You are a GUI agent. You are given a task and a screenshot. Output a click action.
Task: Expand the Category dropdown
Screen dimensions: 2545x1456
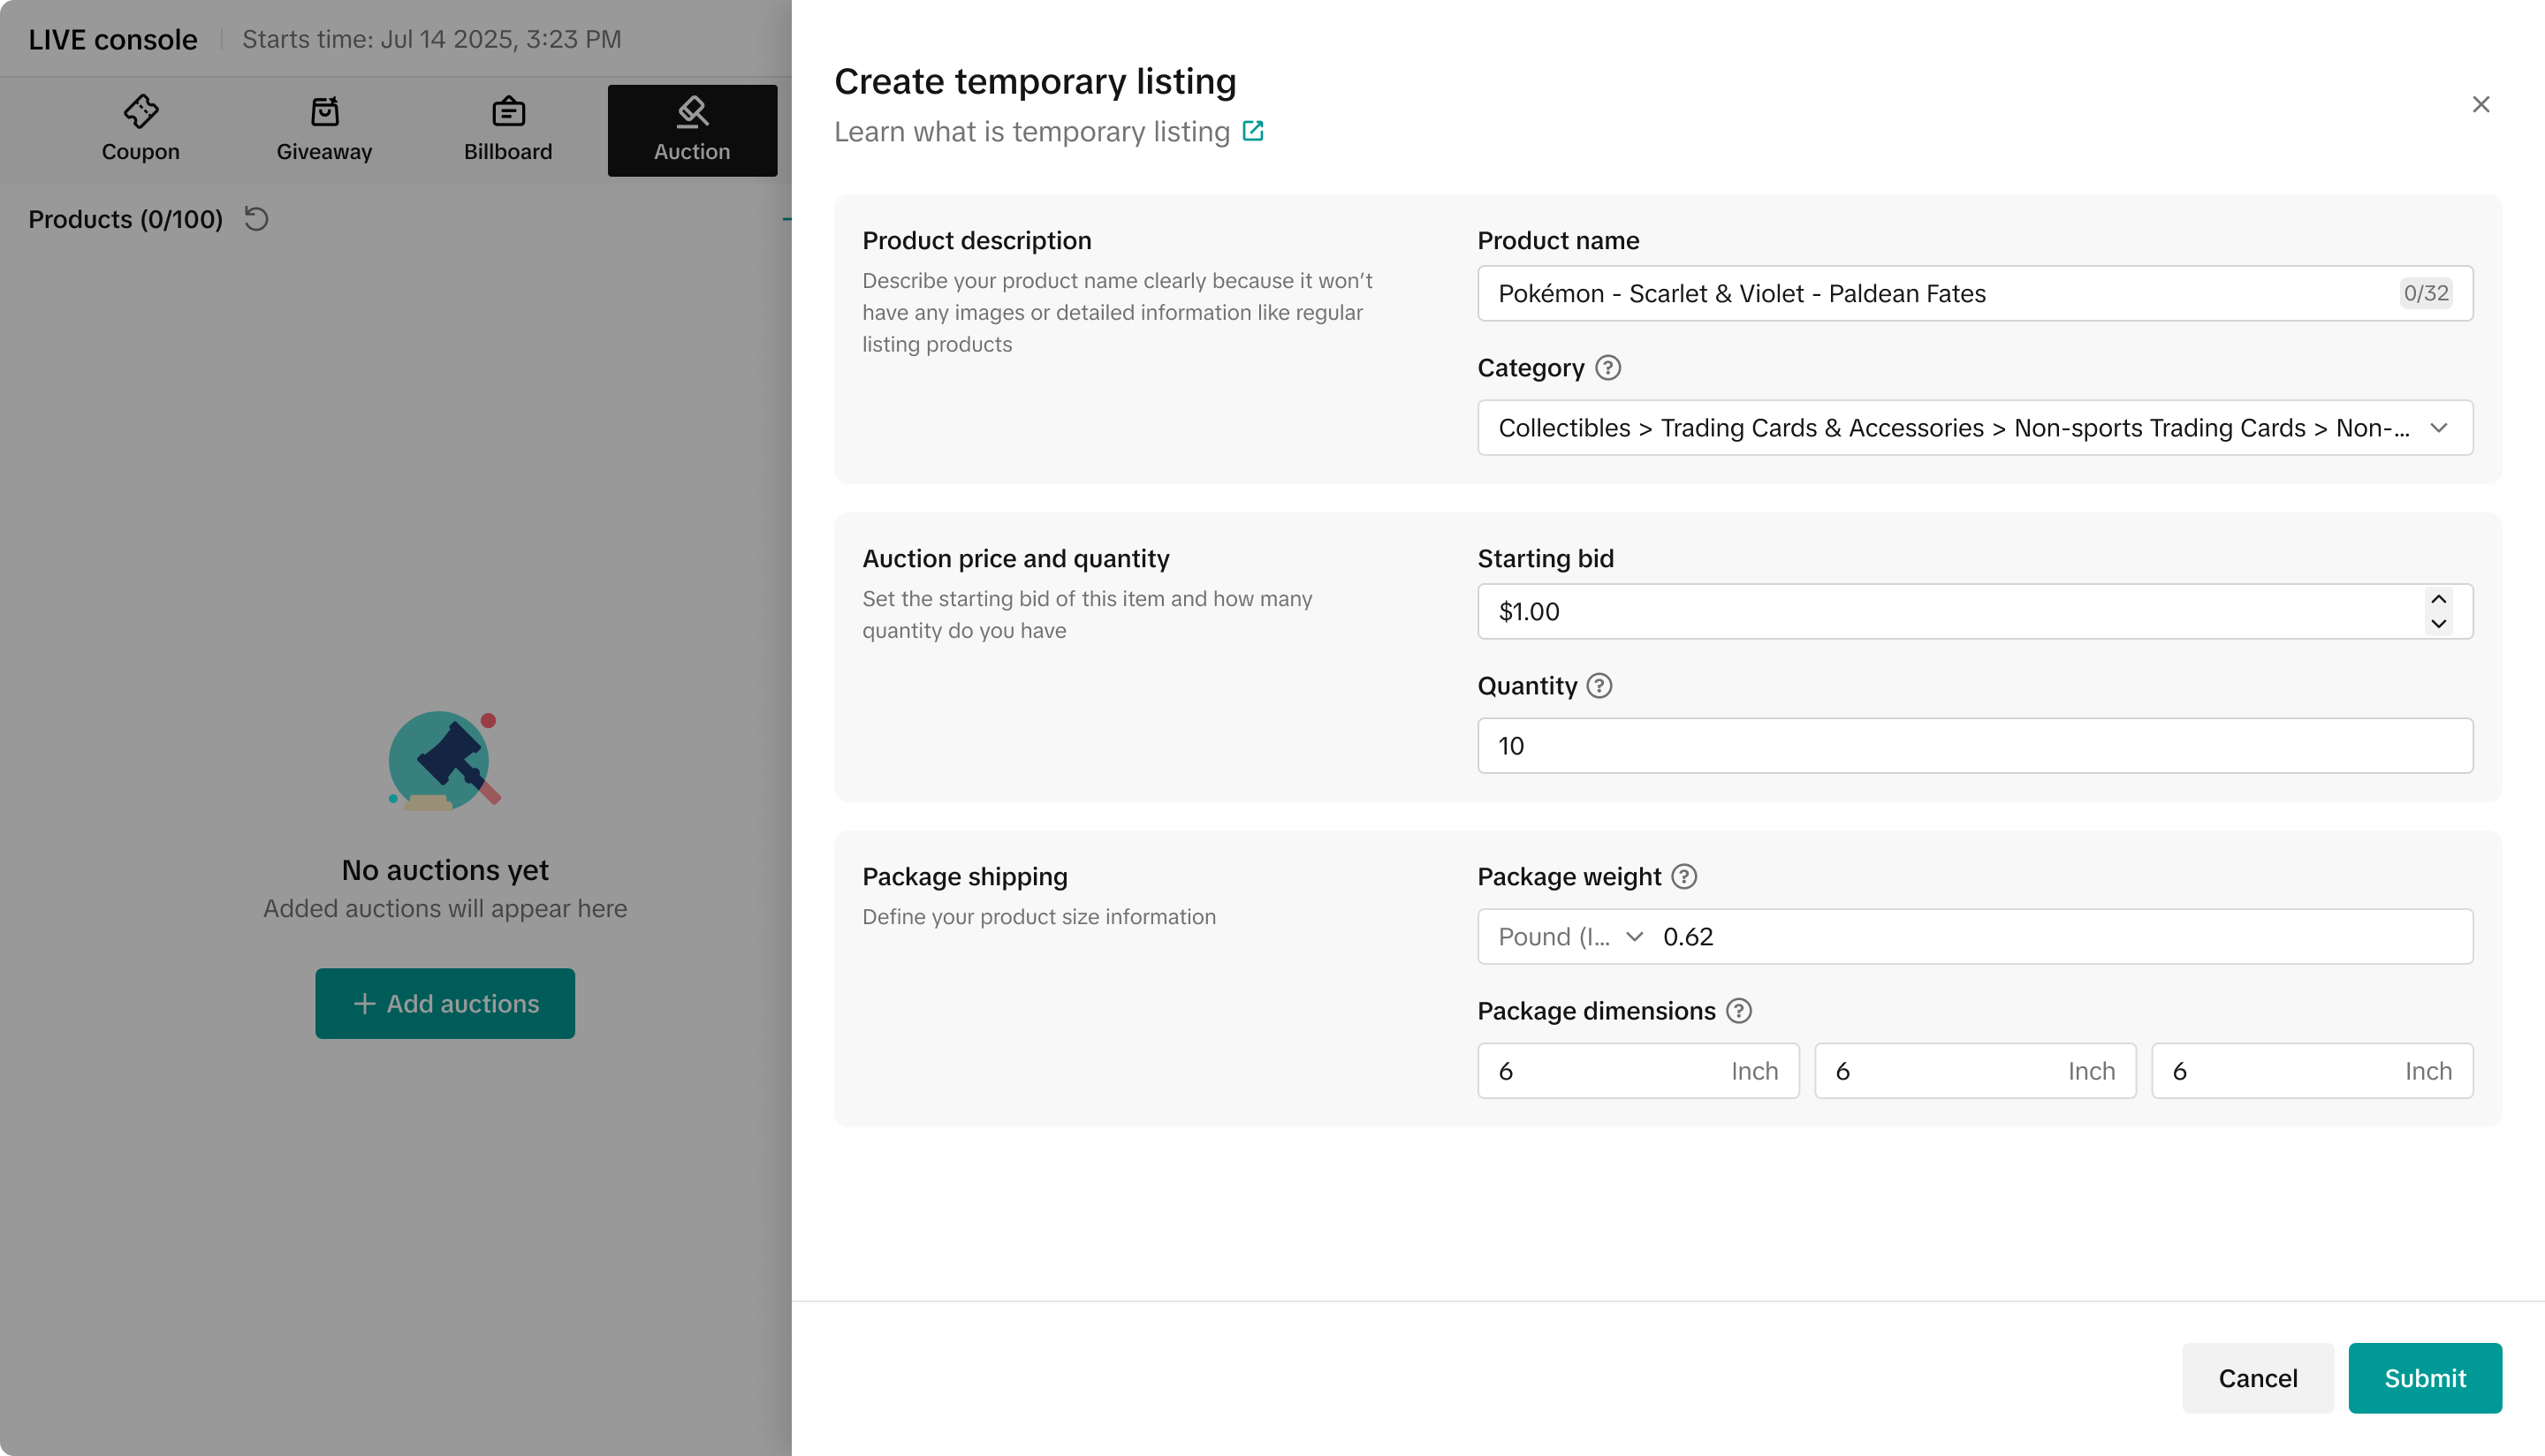coord(2439,428)
